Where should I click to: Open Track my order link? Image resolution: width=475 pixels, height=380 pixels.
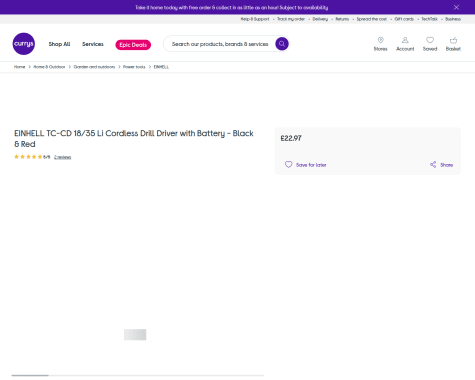[291, 19]
